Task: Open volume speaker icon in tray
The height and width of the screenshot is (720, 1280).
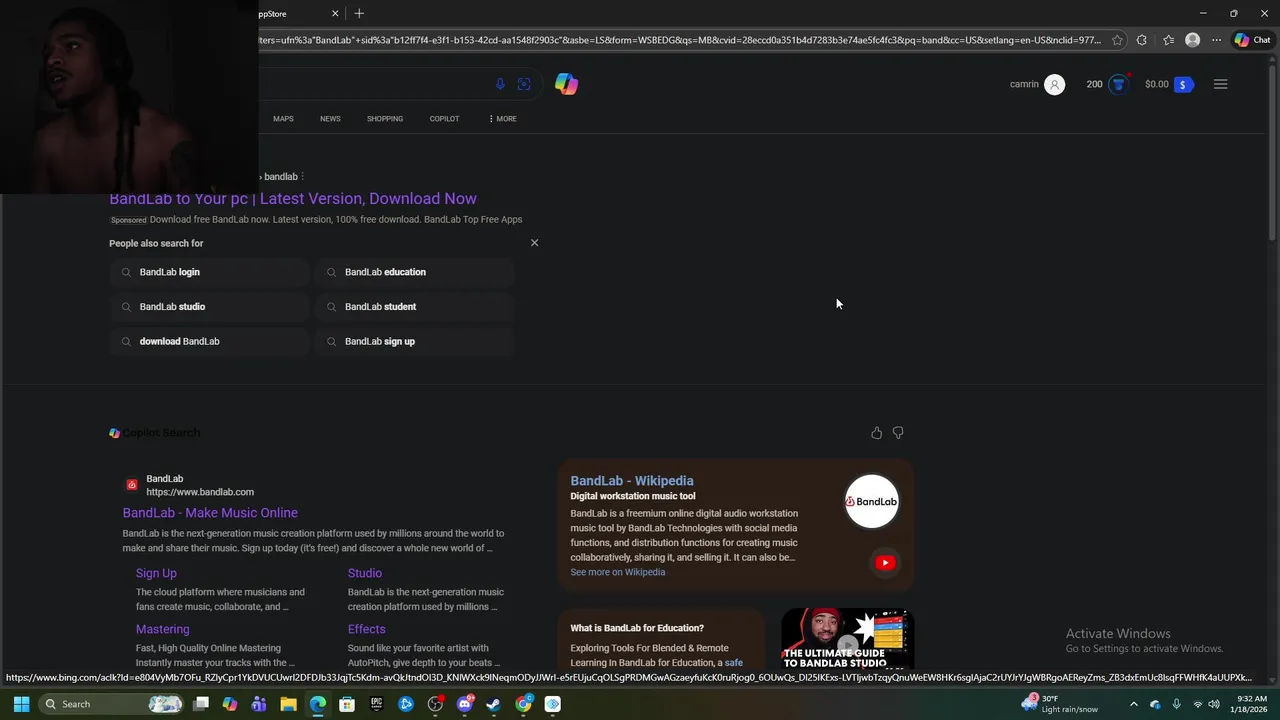Action: (1214, 704)
